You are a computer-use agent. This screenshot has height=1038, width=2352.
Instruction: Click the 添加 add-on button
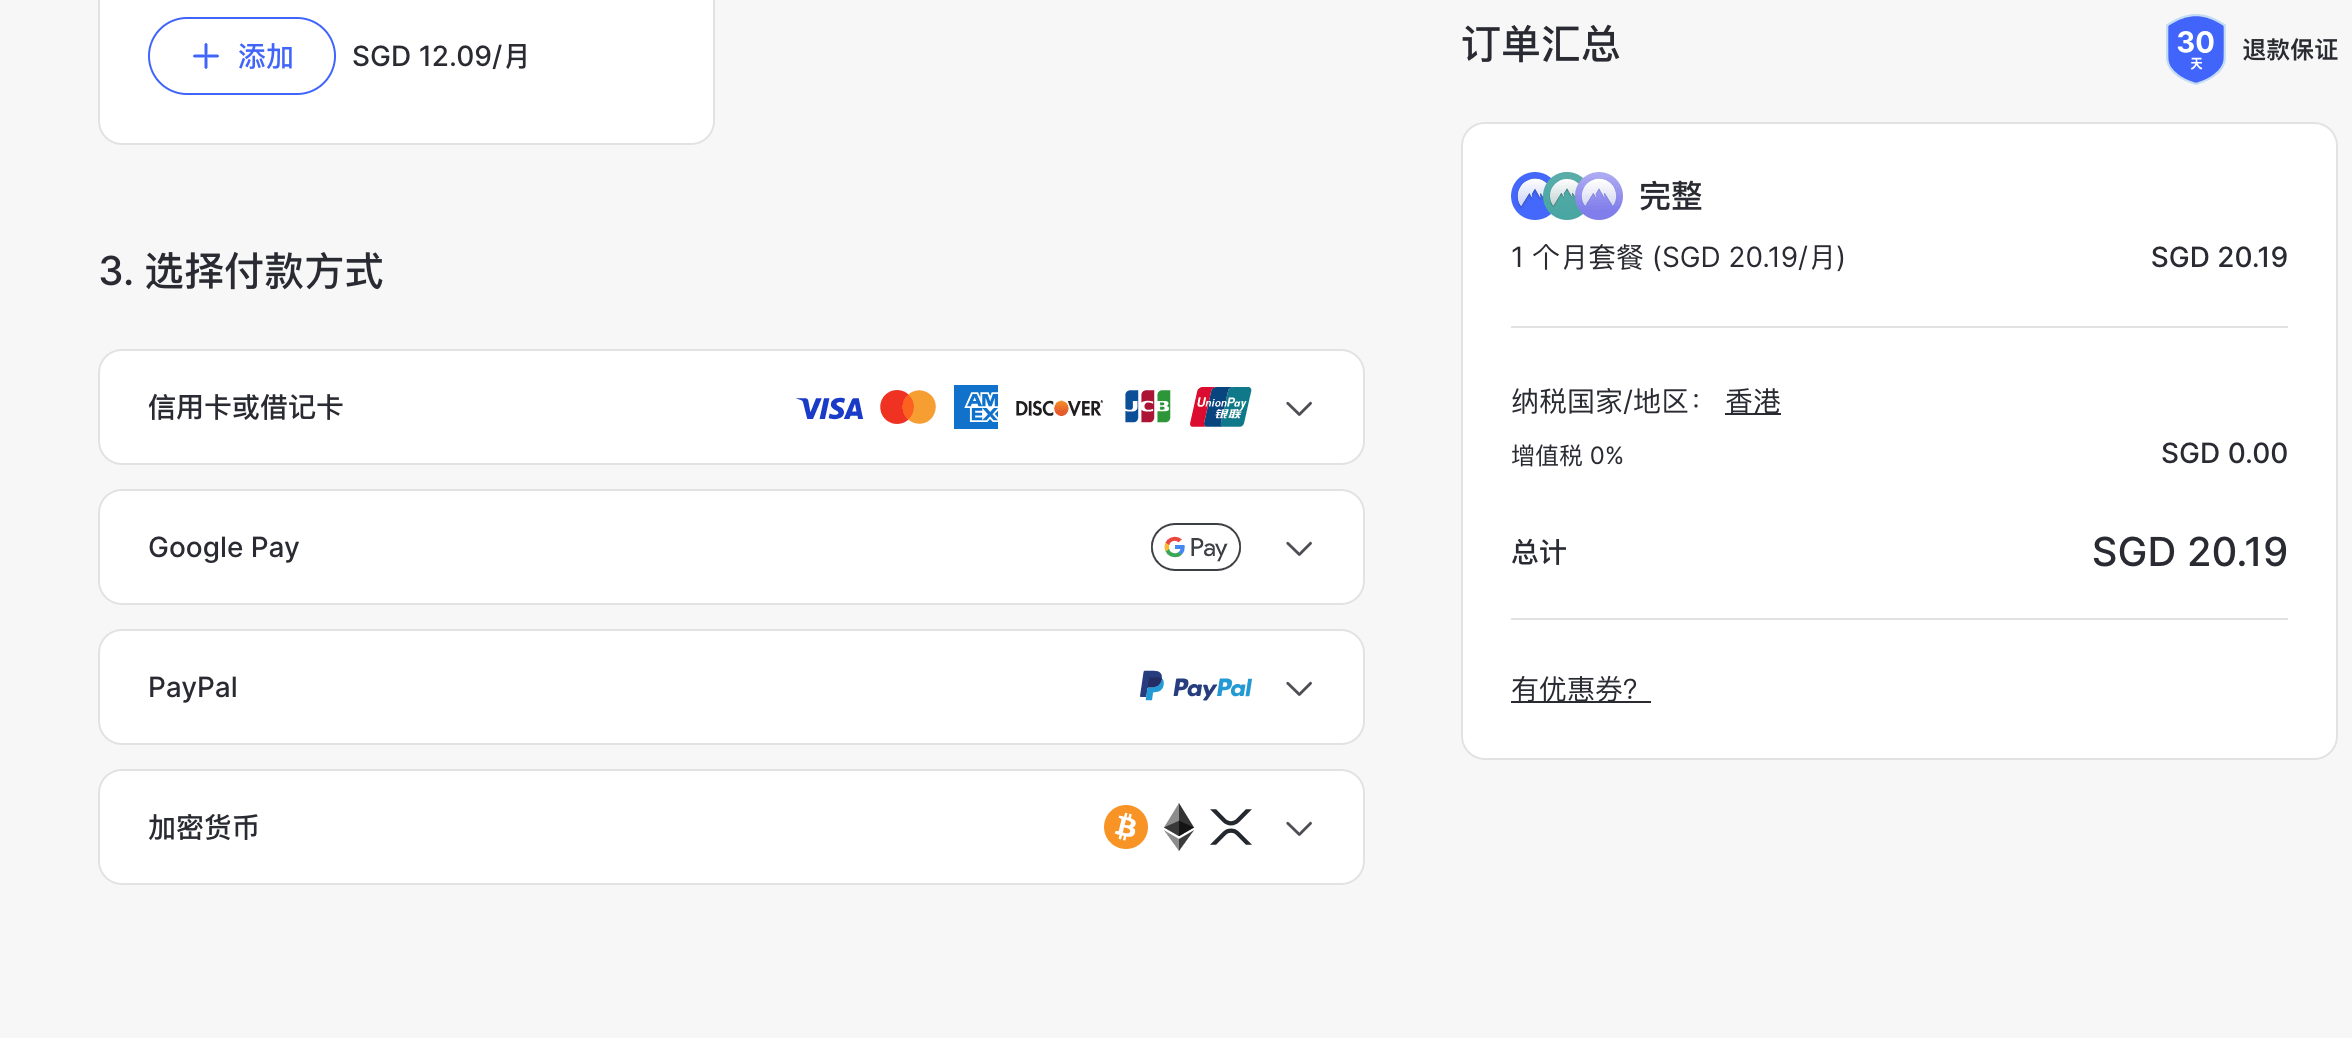(242, 56)
